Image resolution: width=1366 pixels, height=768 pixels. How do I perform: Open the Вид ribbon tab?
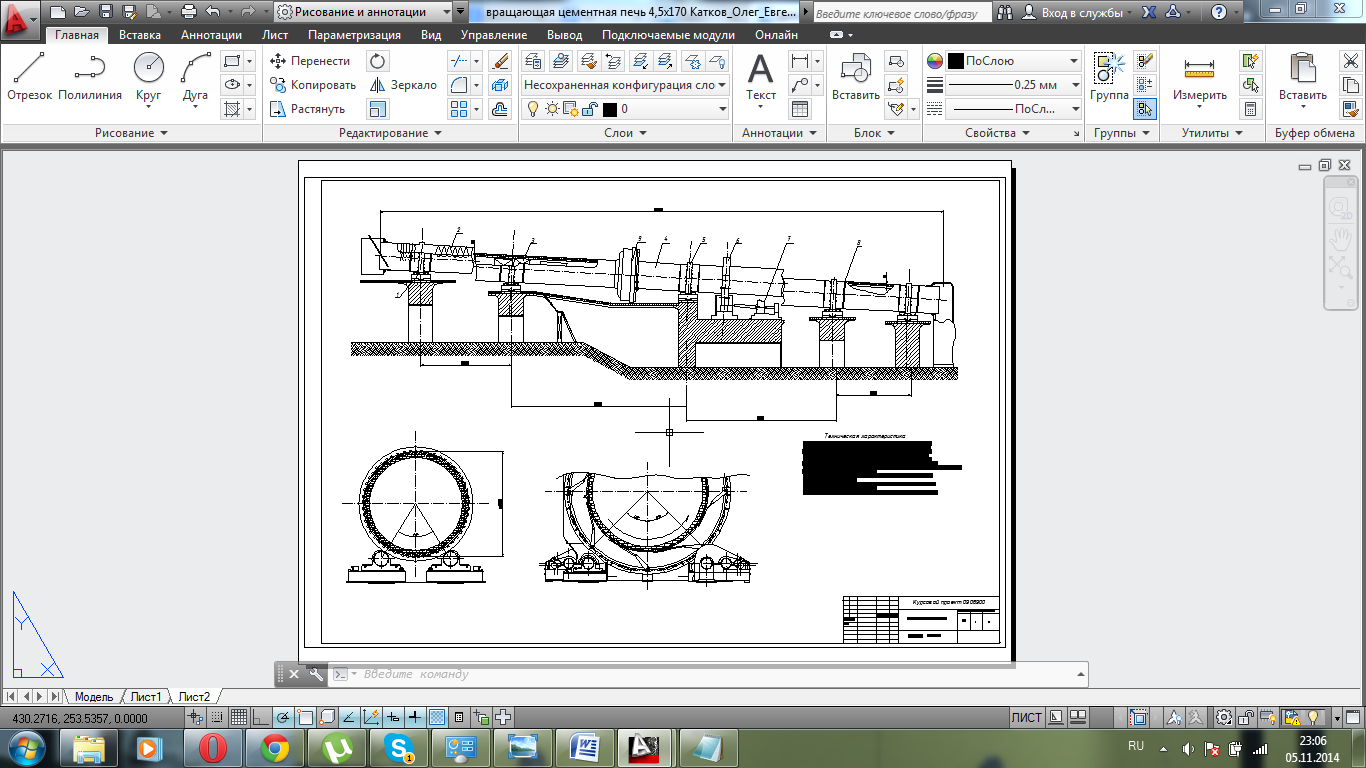tap(431, 35)
